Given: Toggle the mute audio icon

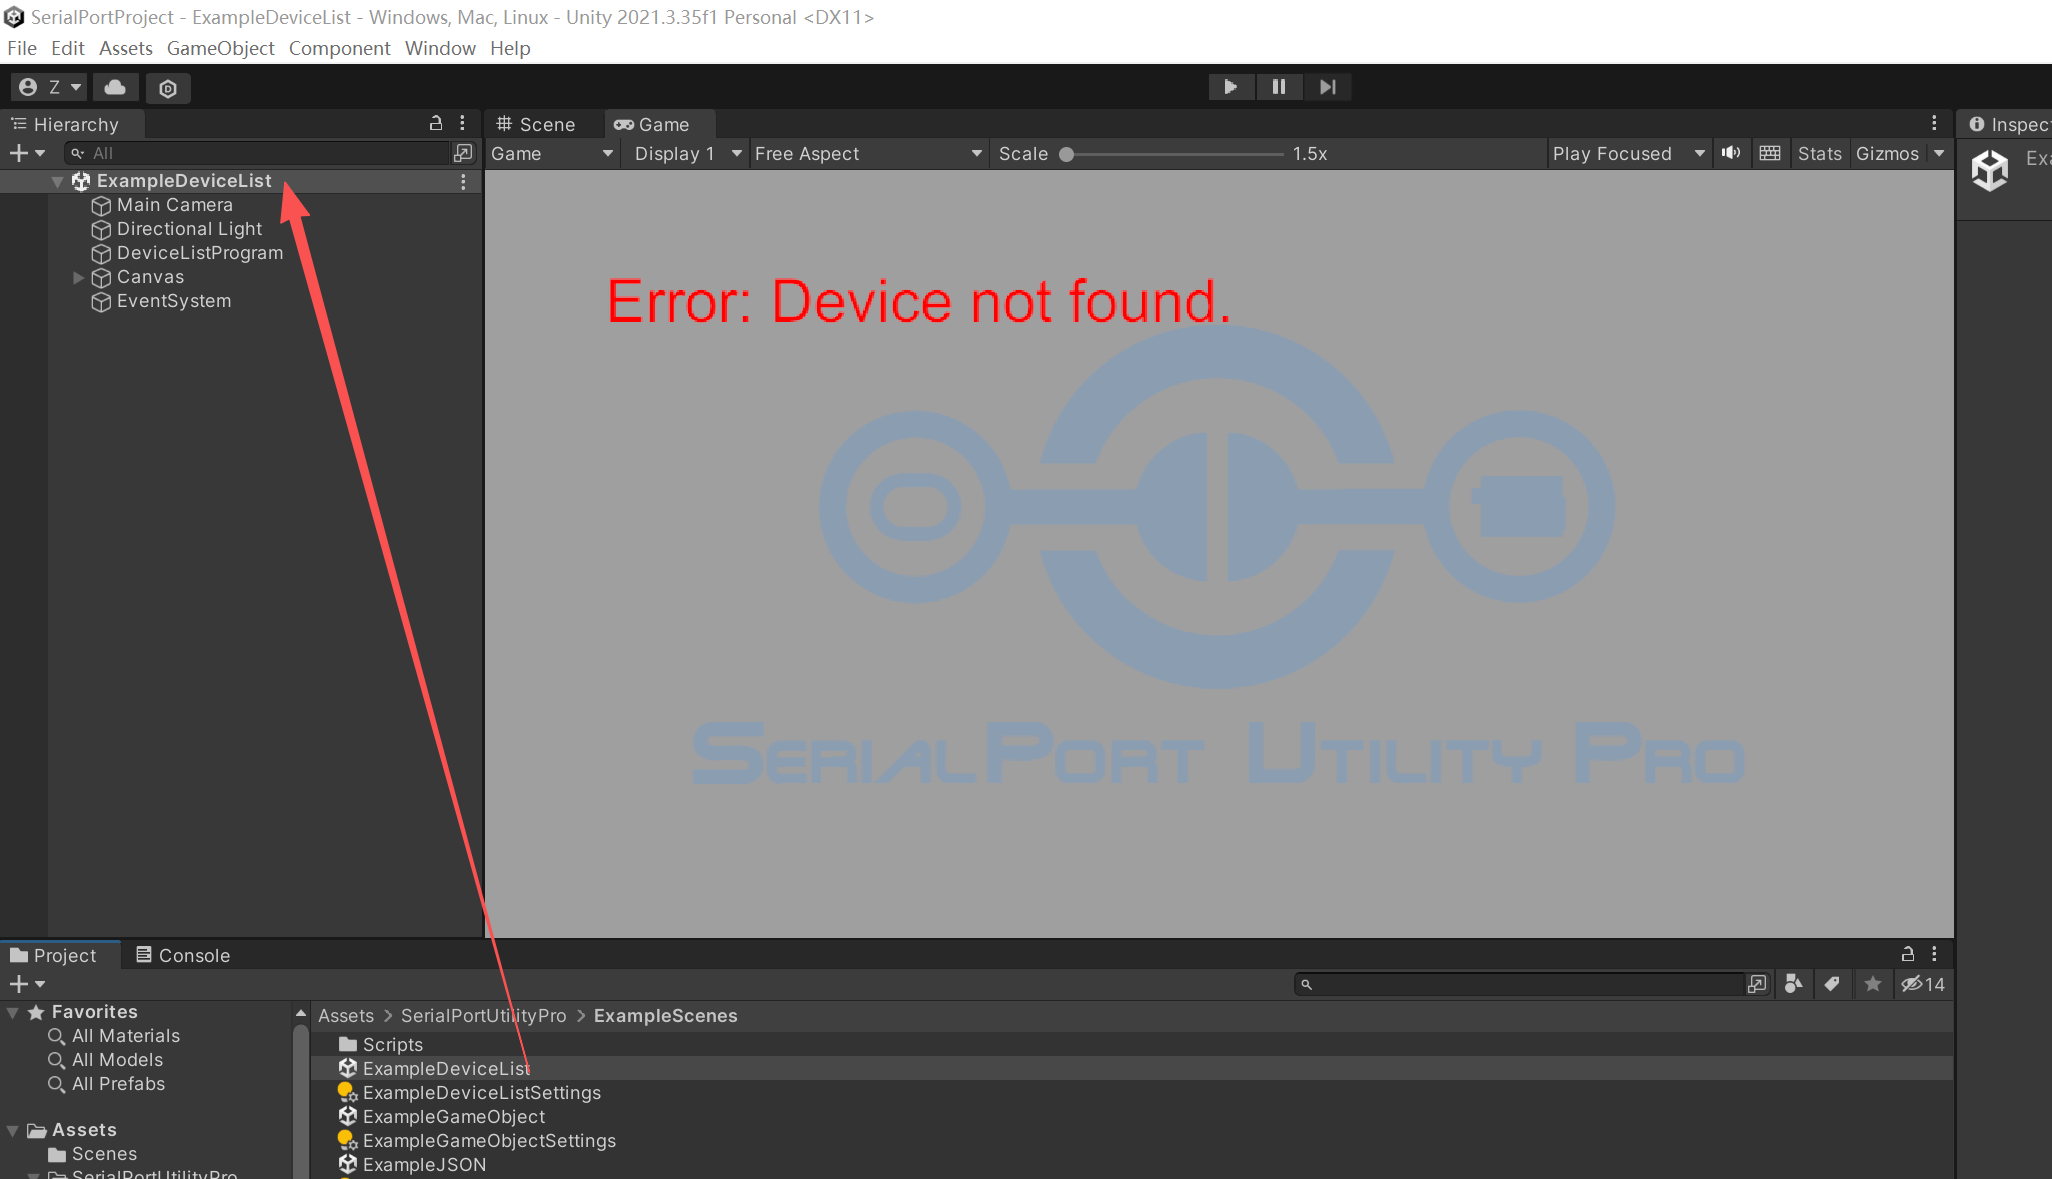Looking at the screenshot, I should [x=1731, y=153].
